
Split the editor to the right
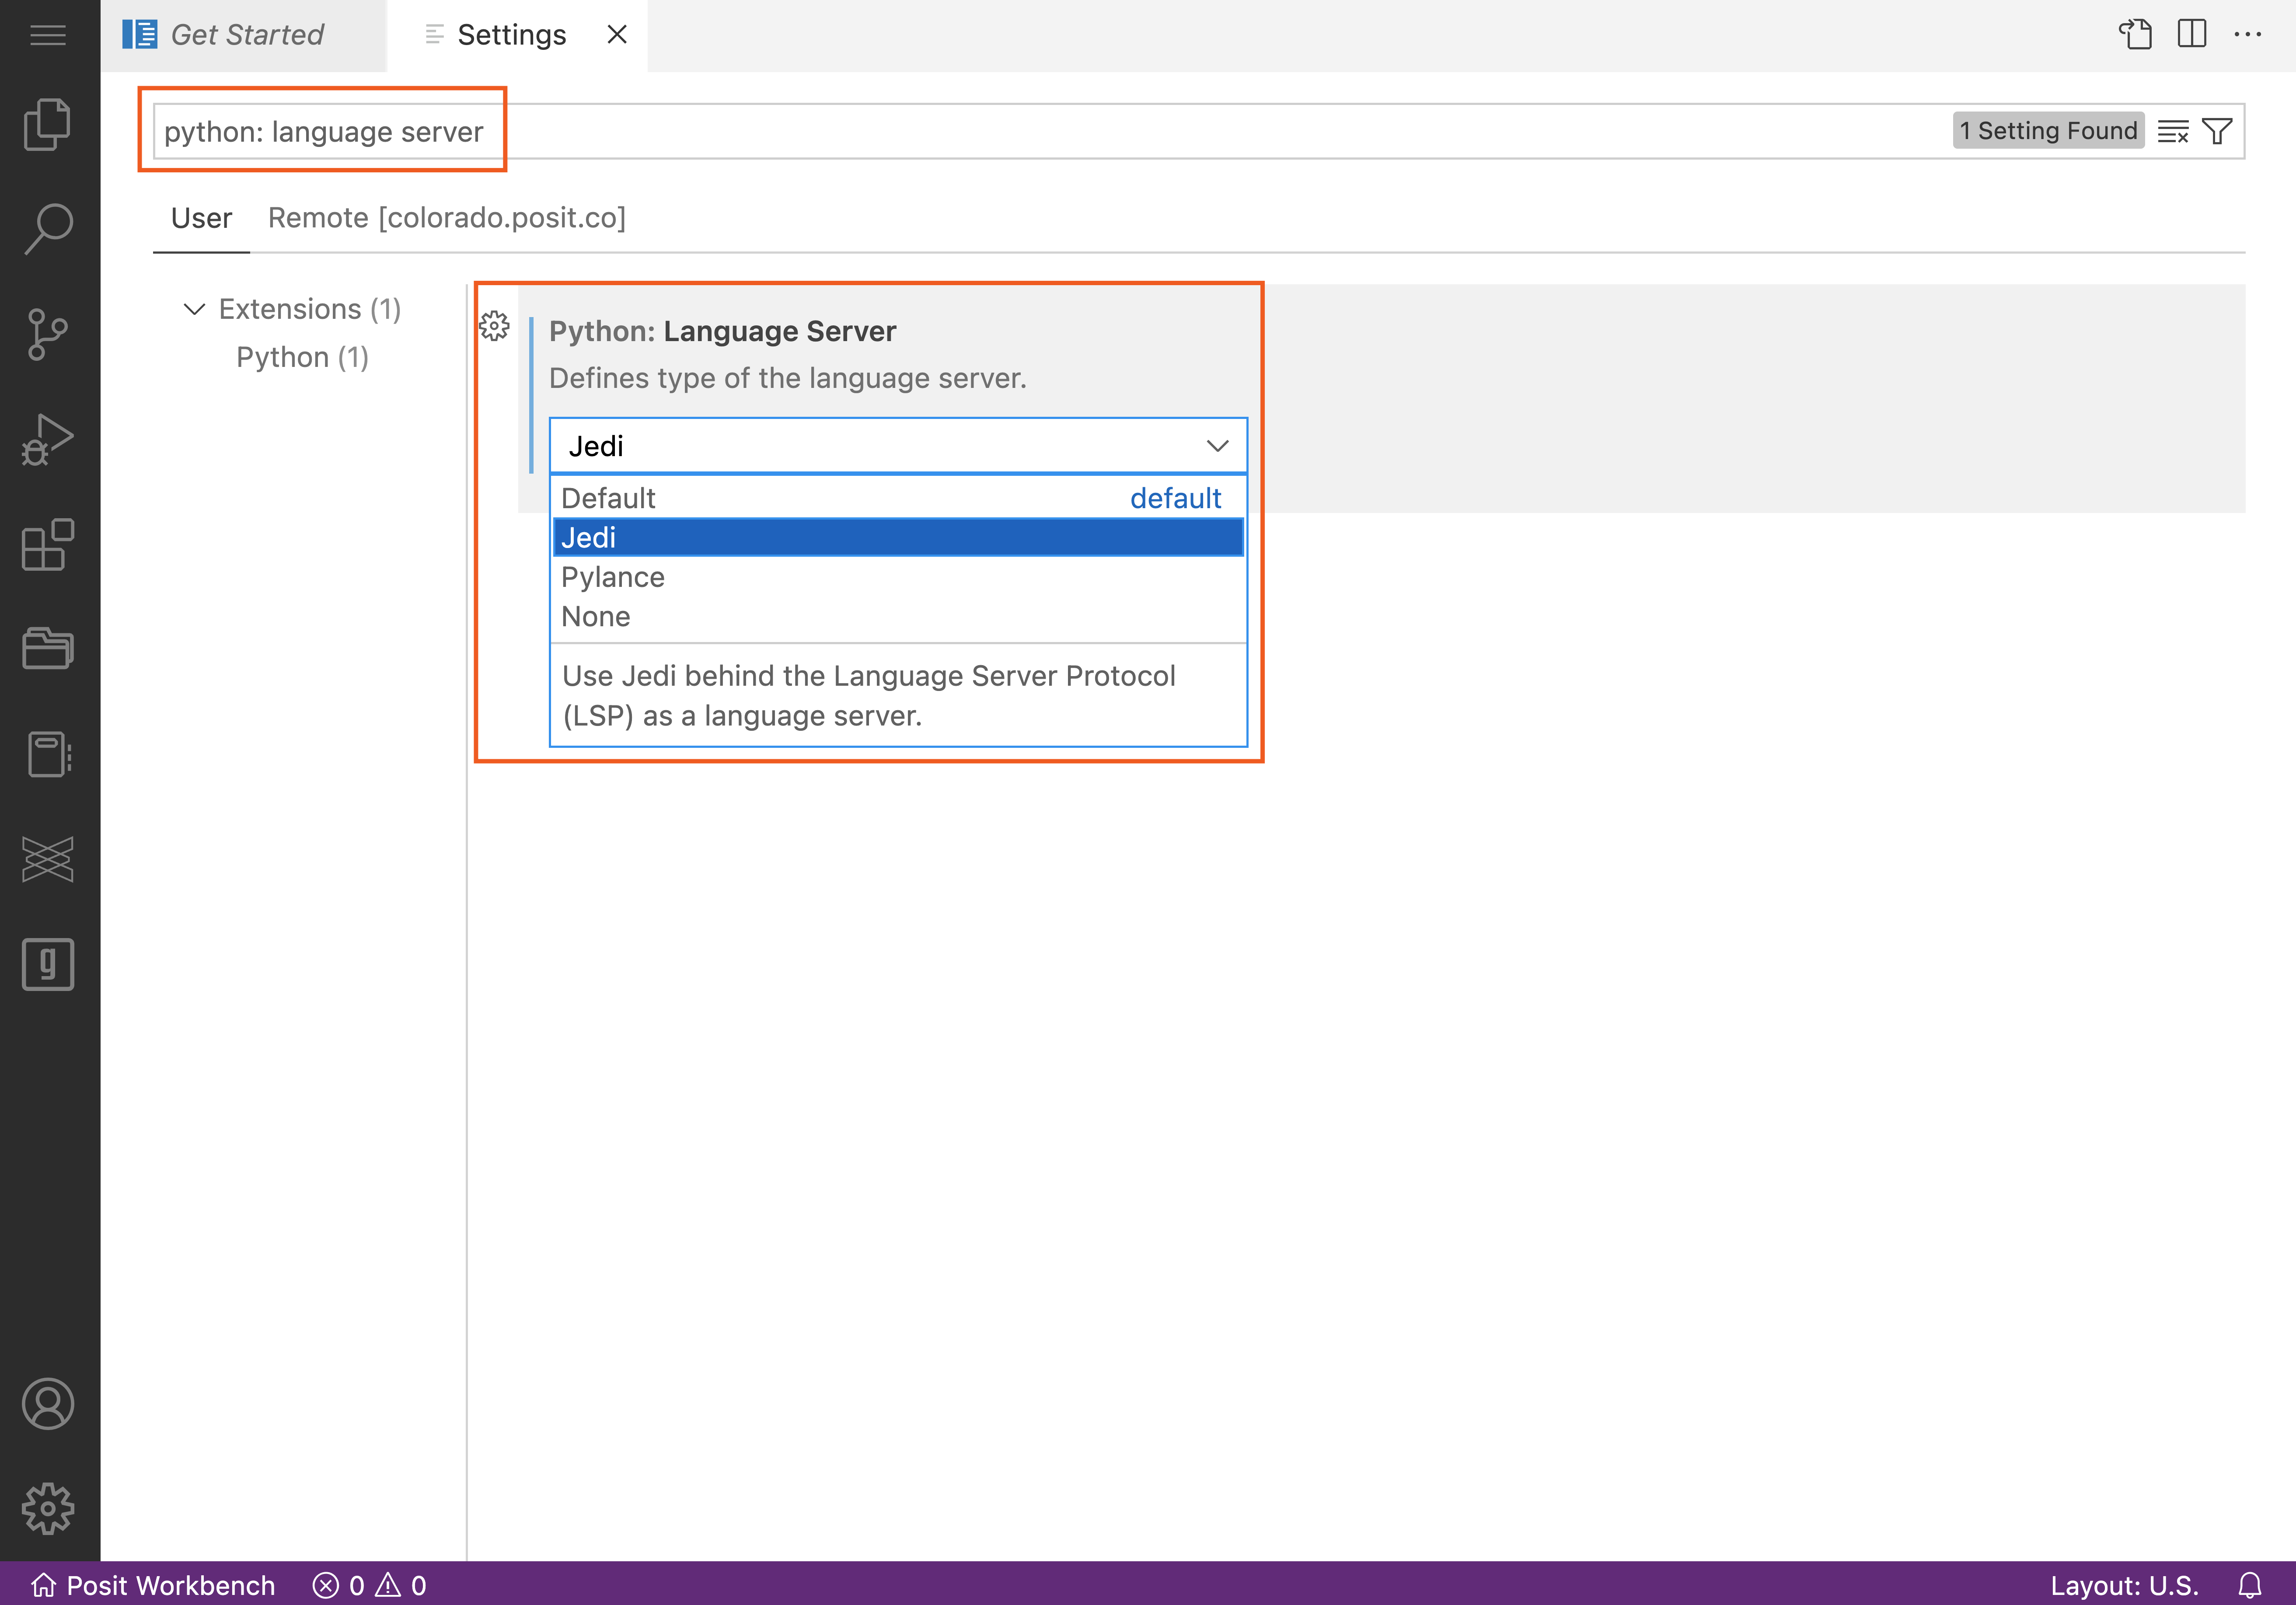click(x=2192, y=35)
